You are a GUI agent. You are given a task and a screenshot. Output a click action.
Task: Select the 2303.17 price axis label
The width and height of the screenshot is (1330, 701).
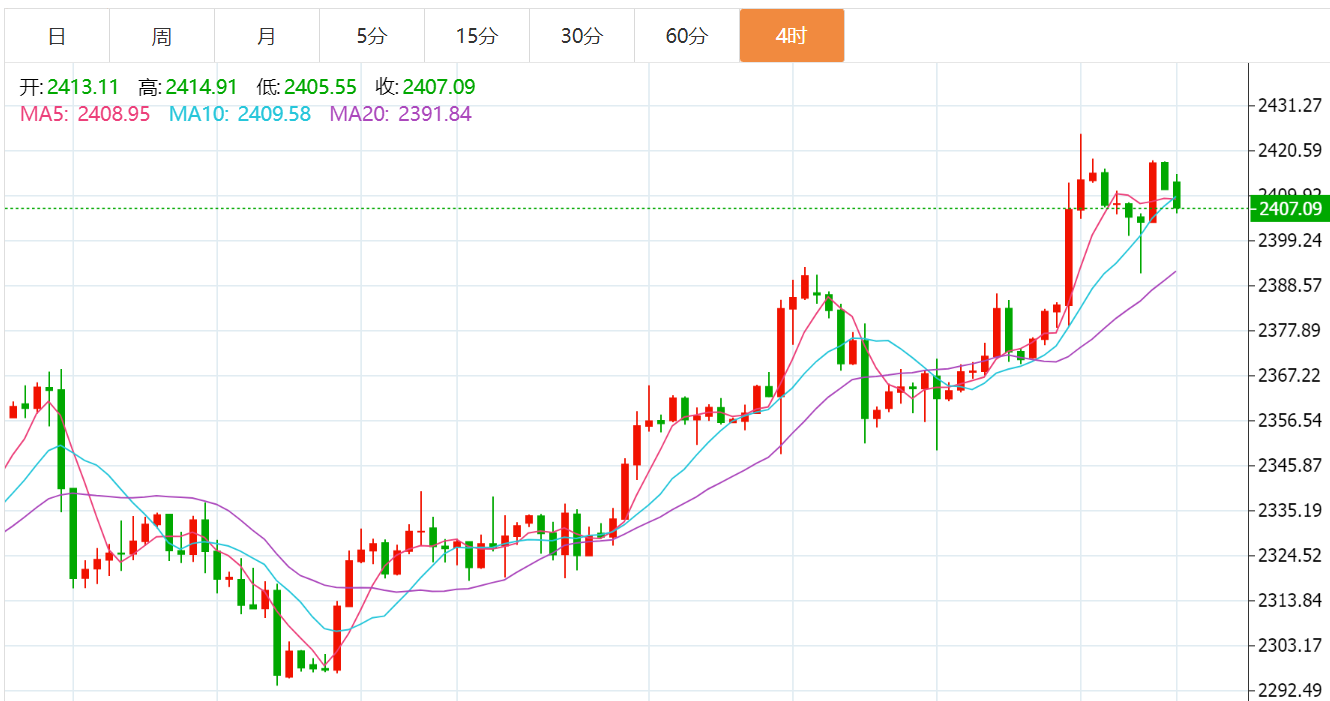click(x=1290, y=646)
